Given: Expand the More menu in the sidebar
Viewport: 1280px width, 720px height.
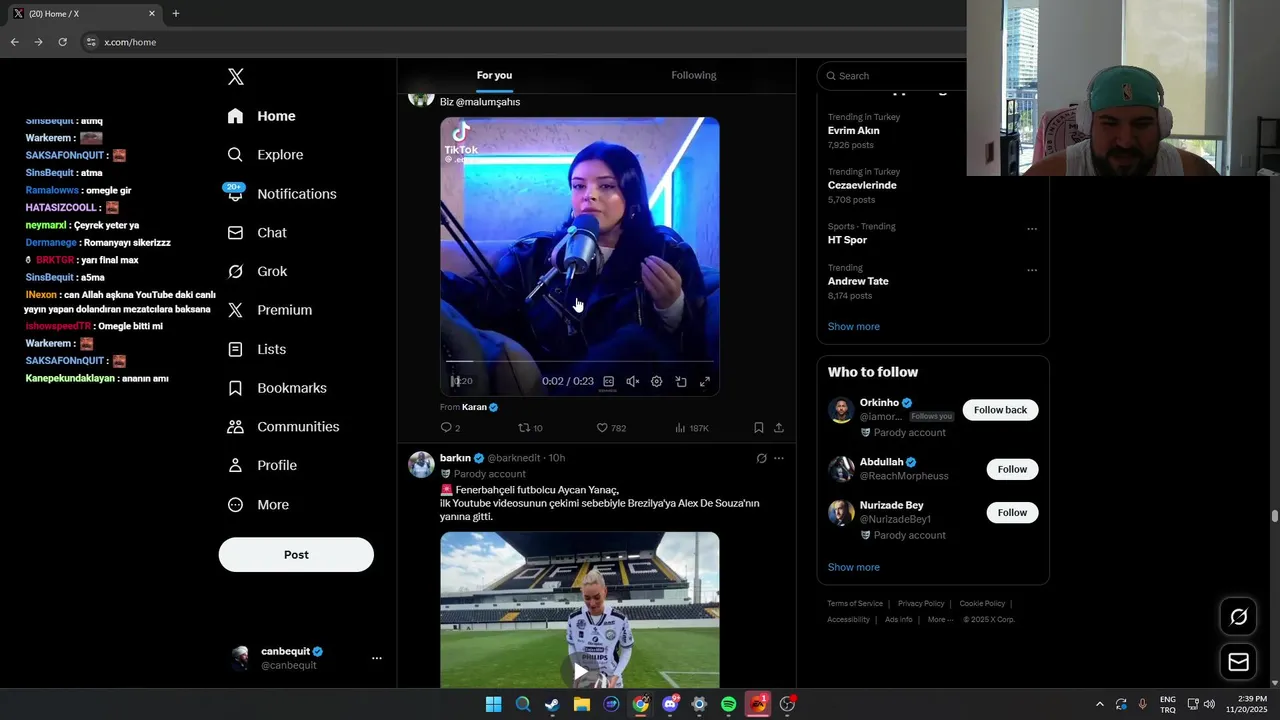Looking at the screenshot, I should click(x=258, y=505).
